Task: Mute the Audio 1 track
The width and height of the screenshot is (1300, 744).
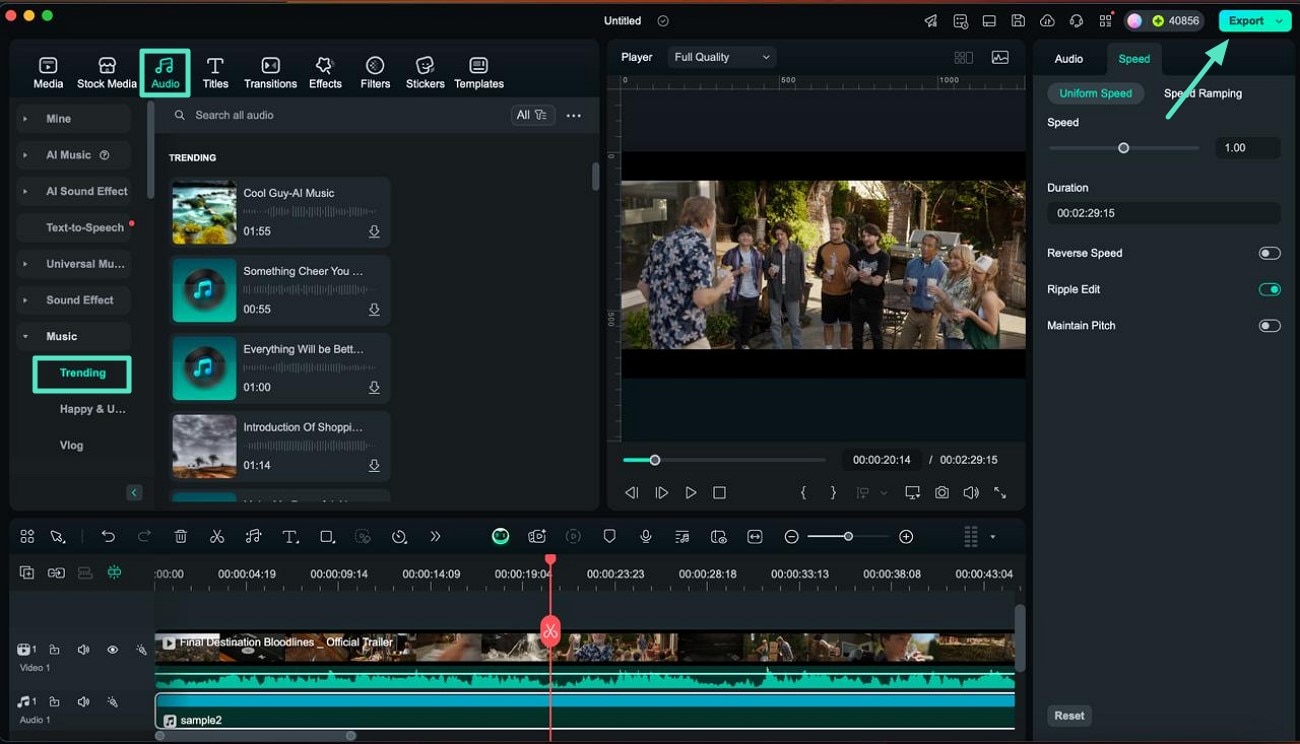Action: click(x=83, y=702)
